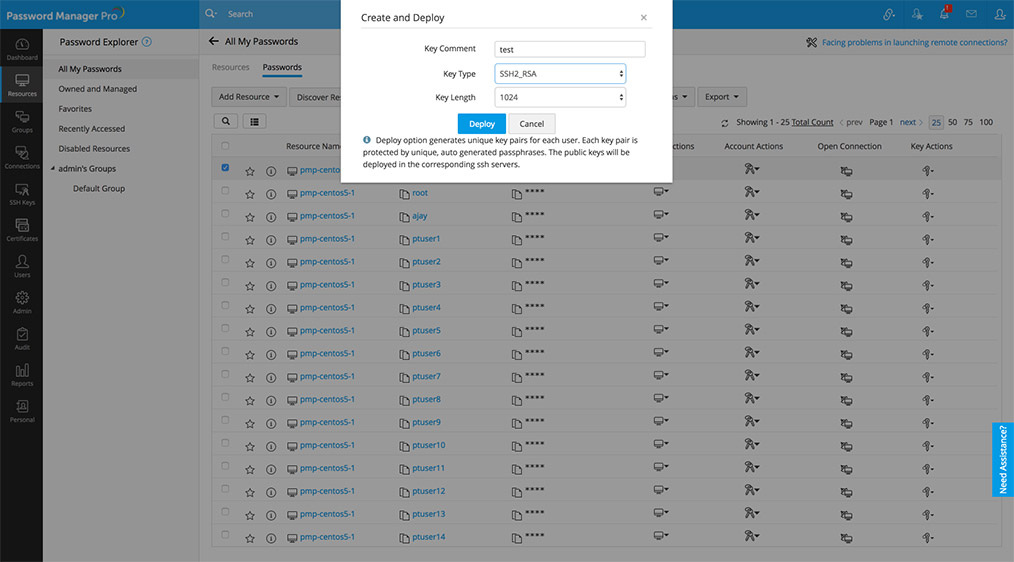Click the Deploy button

pos(482,124)
